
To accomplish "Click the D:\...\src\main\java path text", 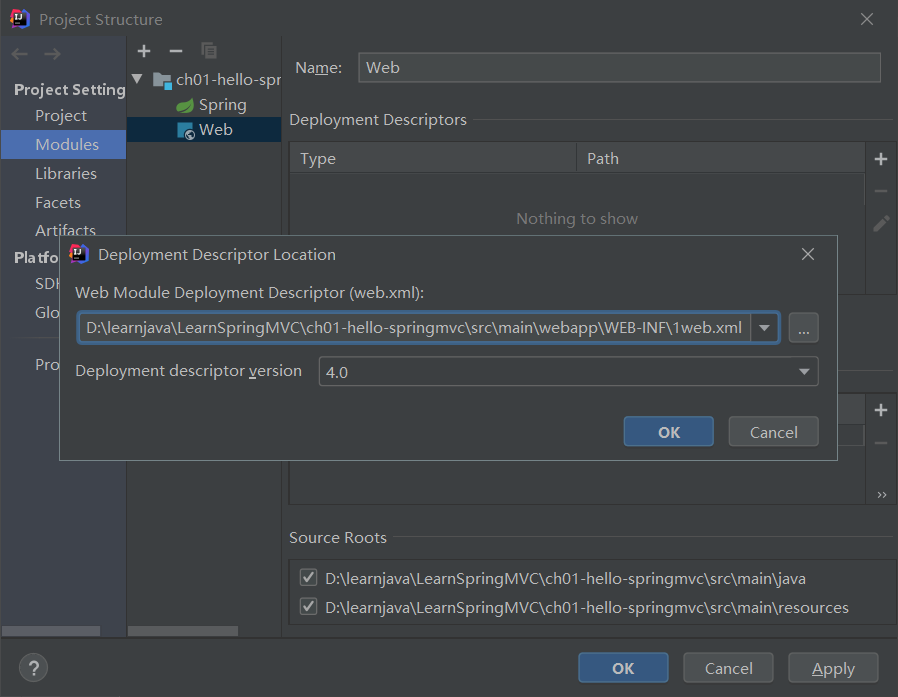I will pos(565,578).
